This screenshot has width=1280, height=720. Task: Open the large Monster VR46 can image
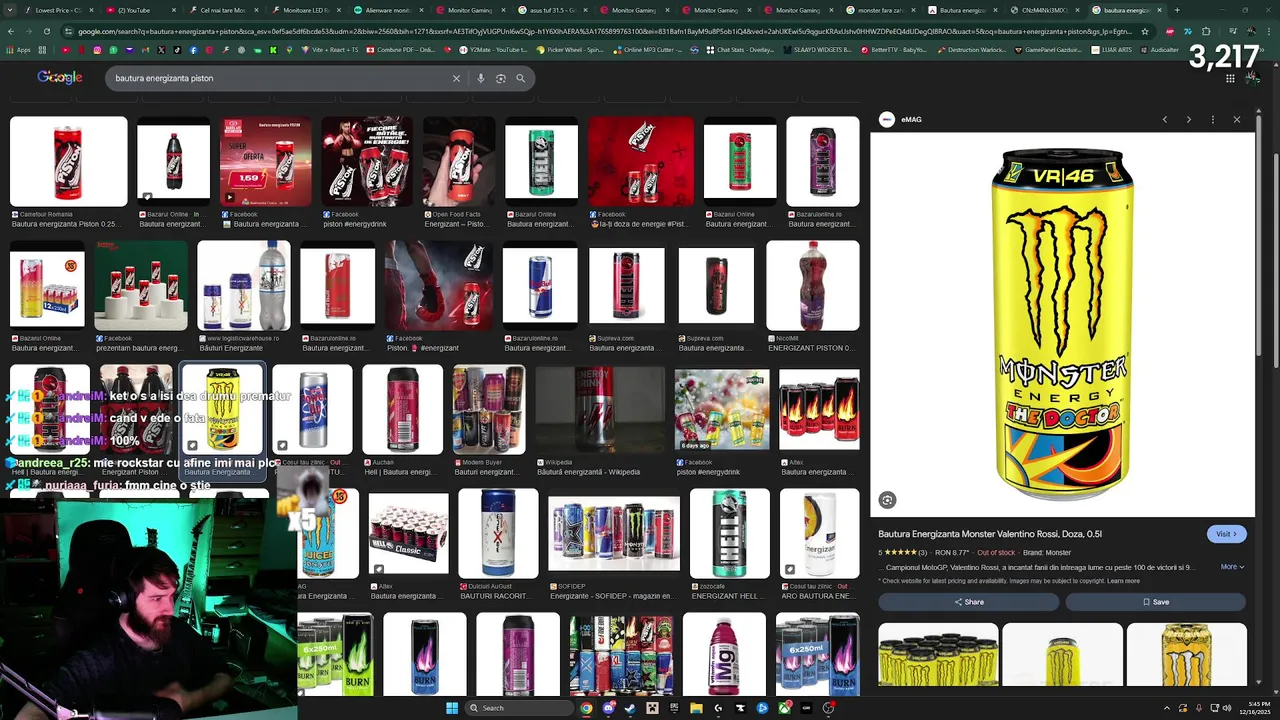[1062, 325]
